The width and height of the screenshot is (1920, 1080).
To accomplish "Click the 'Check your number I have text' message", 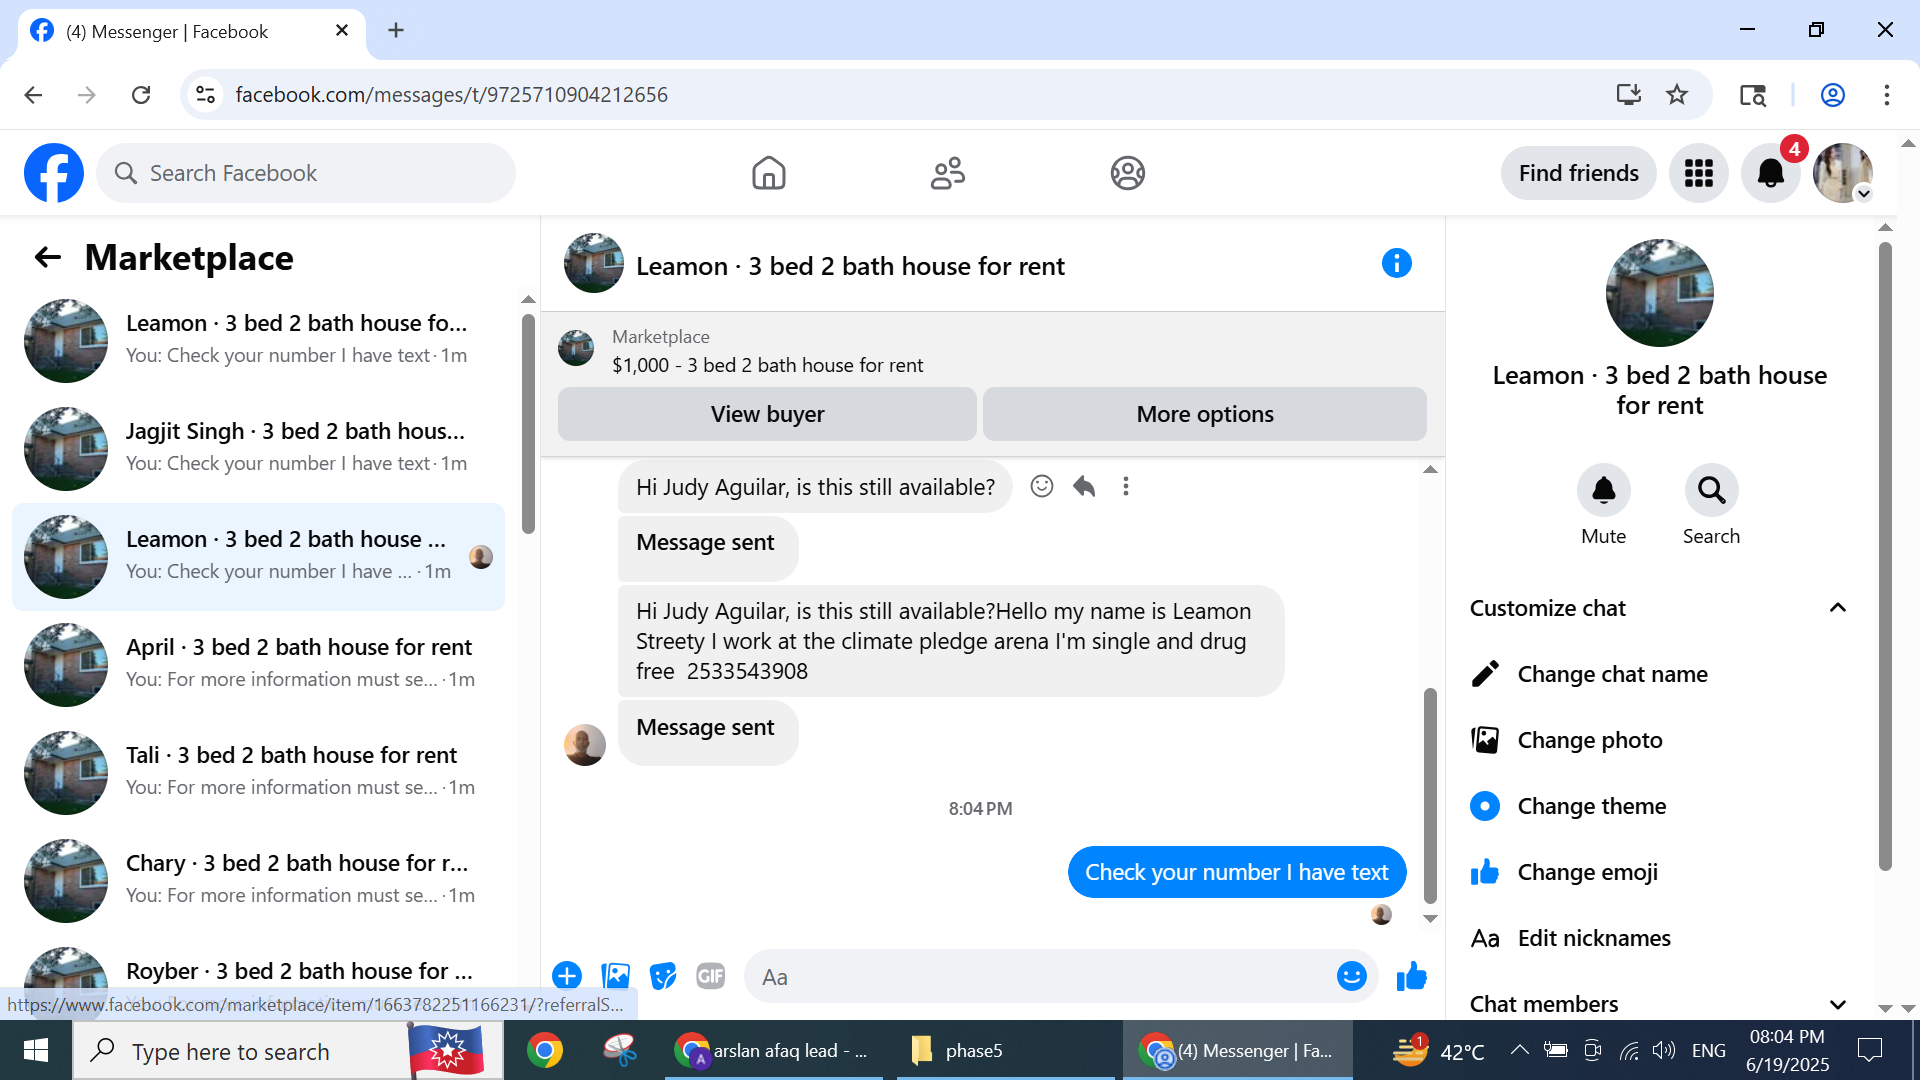I will click(x=1237, y=872).
